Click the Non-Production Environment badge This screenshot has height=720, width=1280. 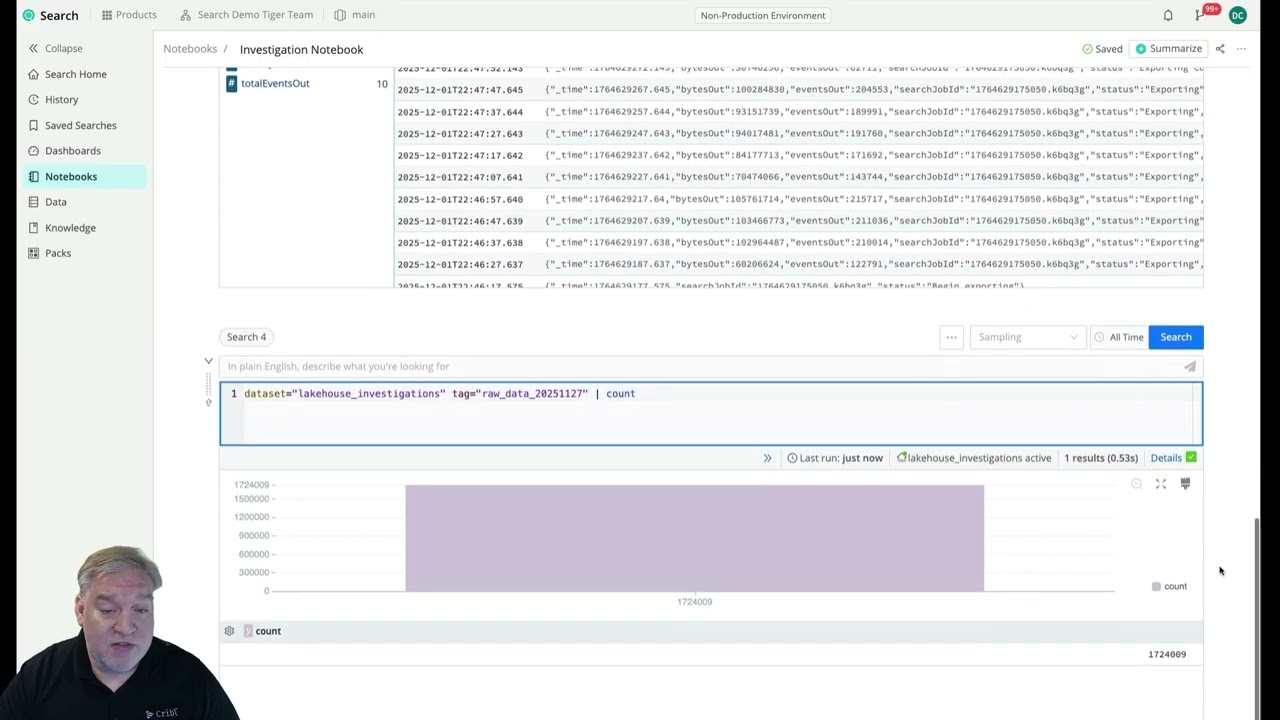tap(763, 15)
